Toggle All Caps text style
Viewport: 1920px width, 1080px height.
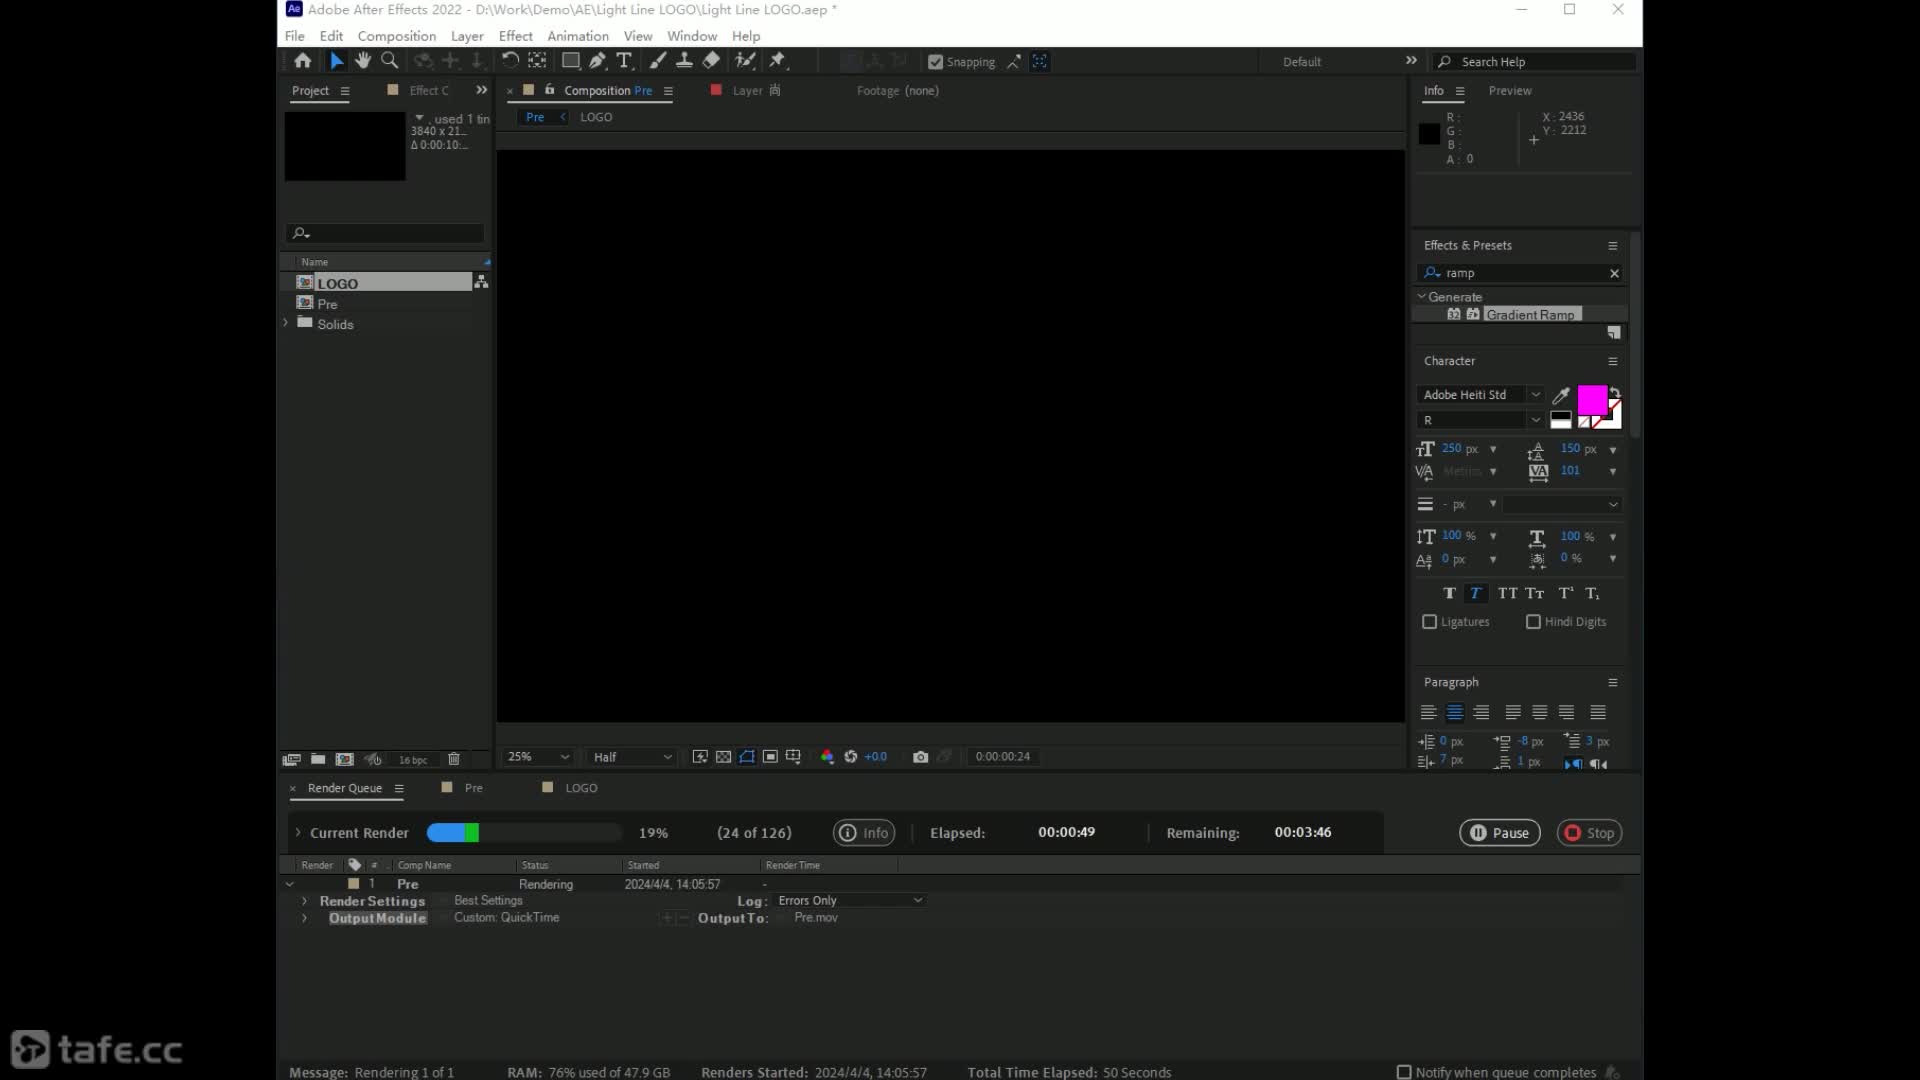(x=1507, y=593)
